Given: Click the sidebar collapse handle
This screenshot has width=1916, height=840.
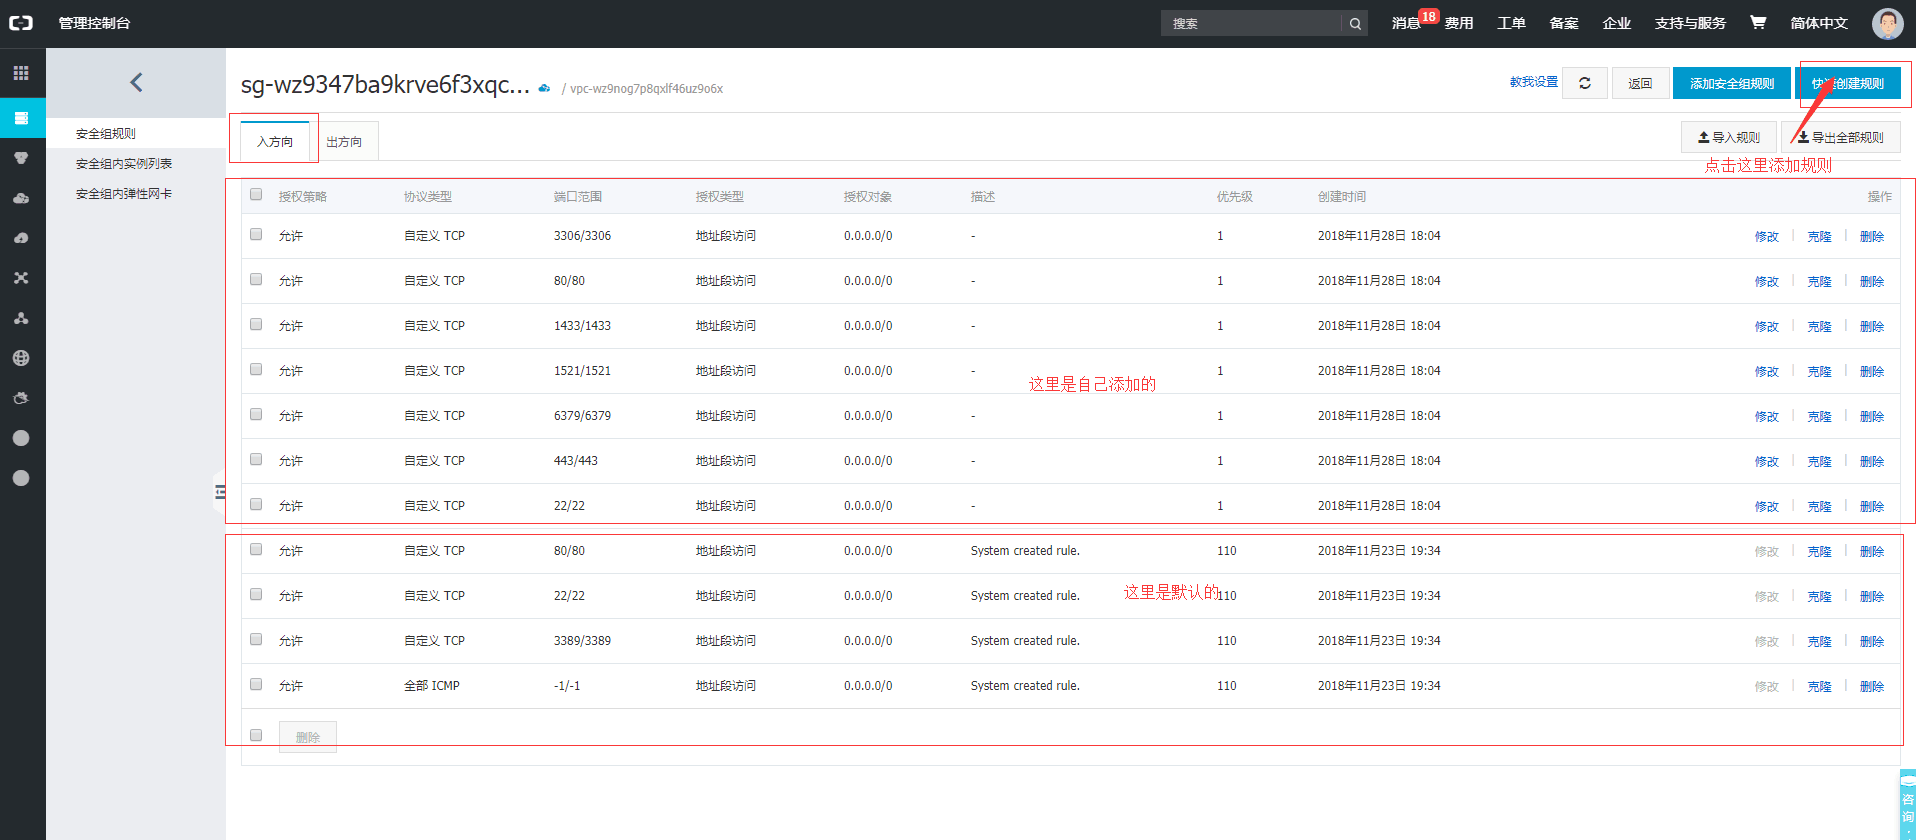Looking at the screenshot, I should pos(219,491).
